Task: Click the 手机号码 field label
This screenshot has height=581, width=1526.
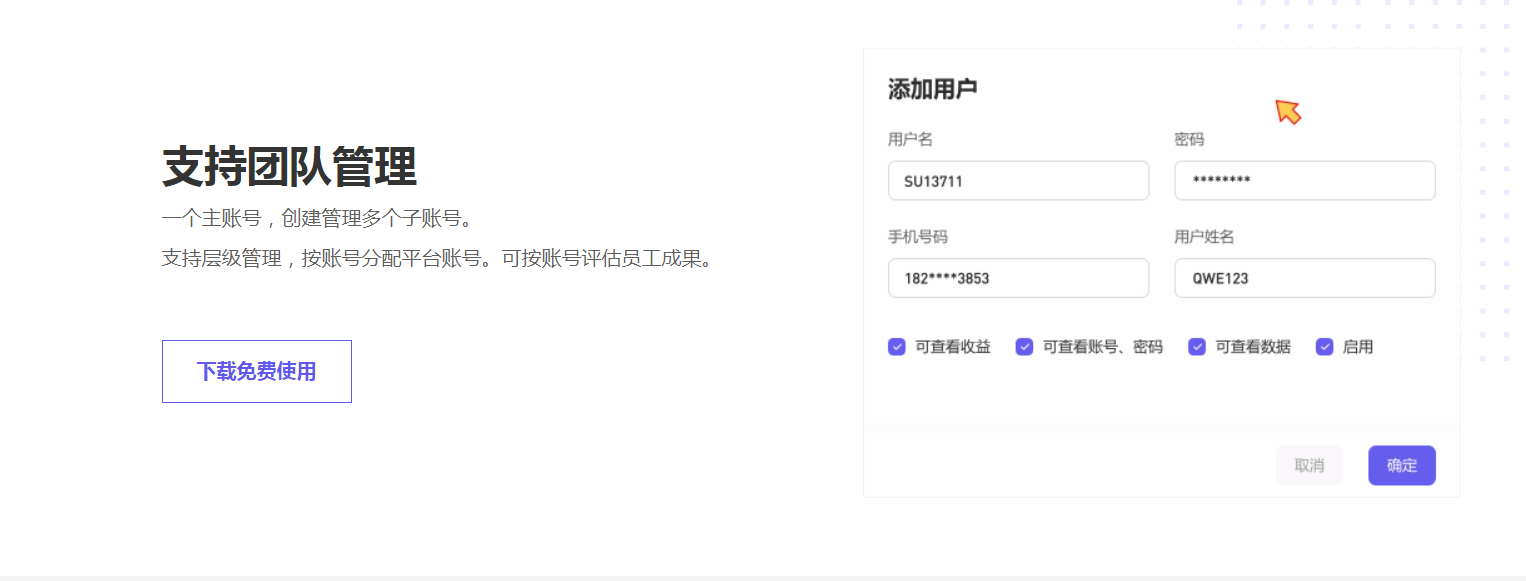Action: click(919, 237)
